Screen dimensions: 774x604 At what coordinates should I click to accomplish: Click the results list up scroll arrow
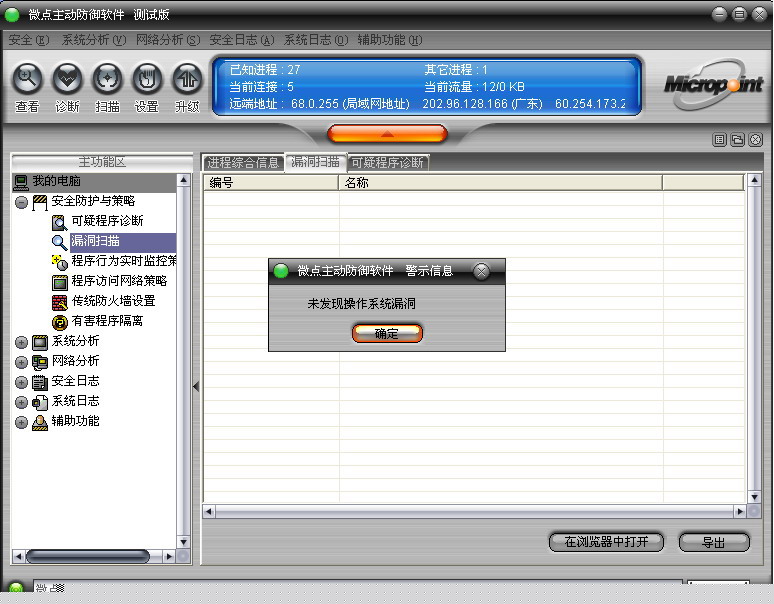pos(754,180)
